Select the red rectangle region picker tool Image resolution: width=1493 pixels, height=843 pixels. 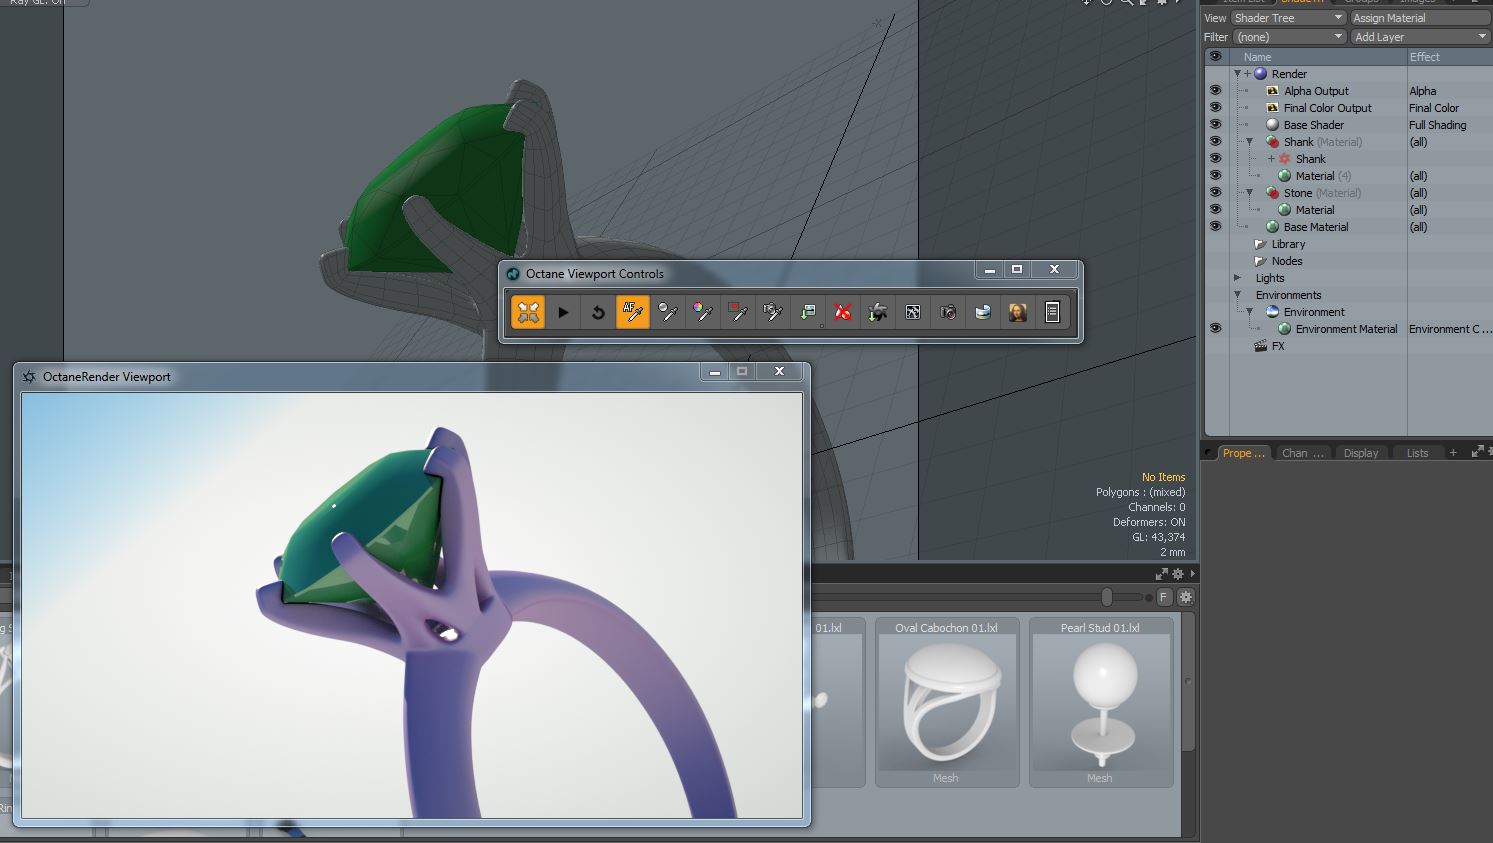click(x=738, y=312)
